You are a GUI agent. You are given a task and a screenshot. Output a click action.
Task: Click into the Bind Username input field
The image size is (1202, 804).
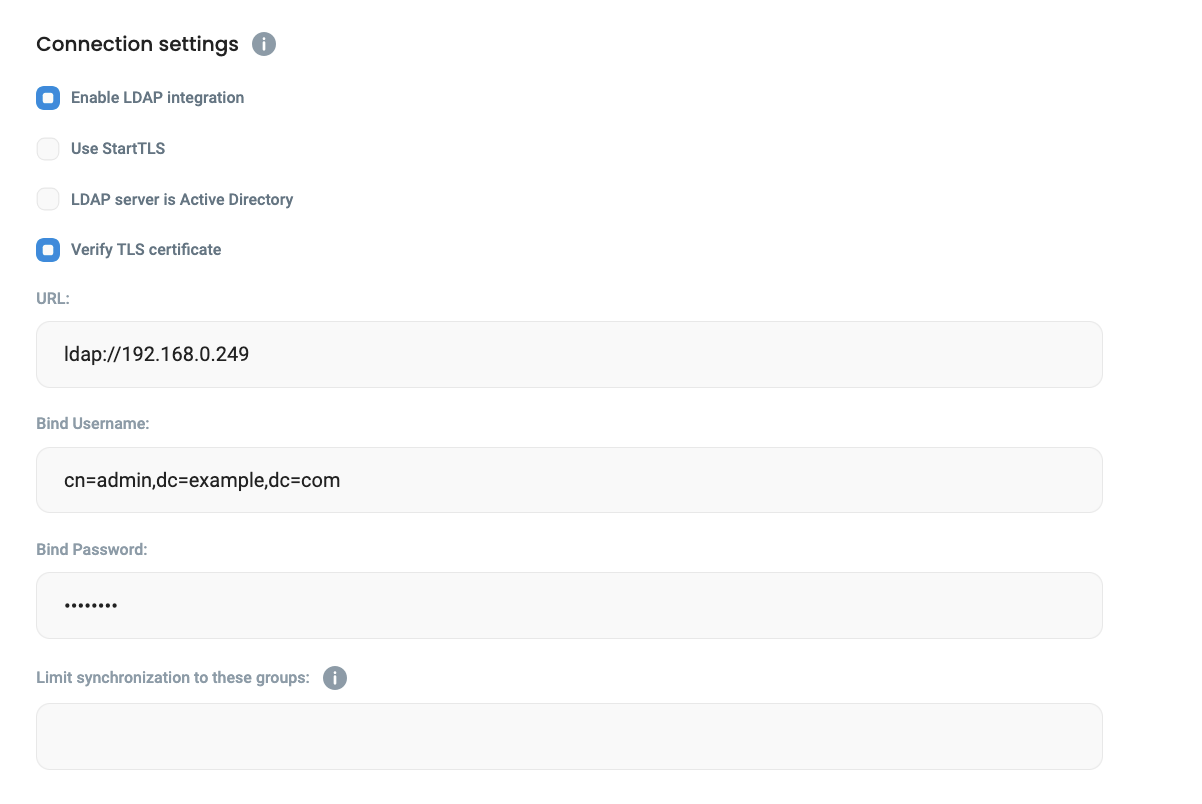[x=568, y=480]
